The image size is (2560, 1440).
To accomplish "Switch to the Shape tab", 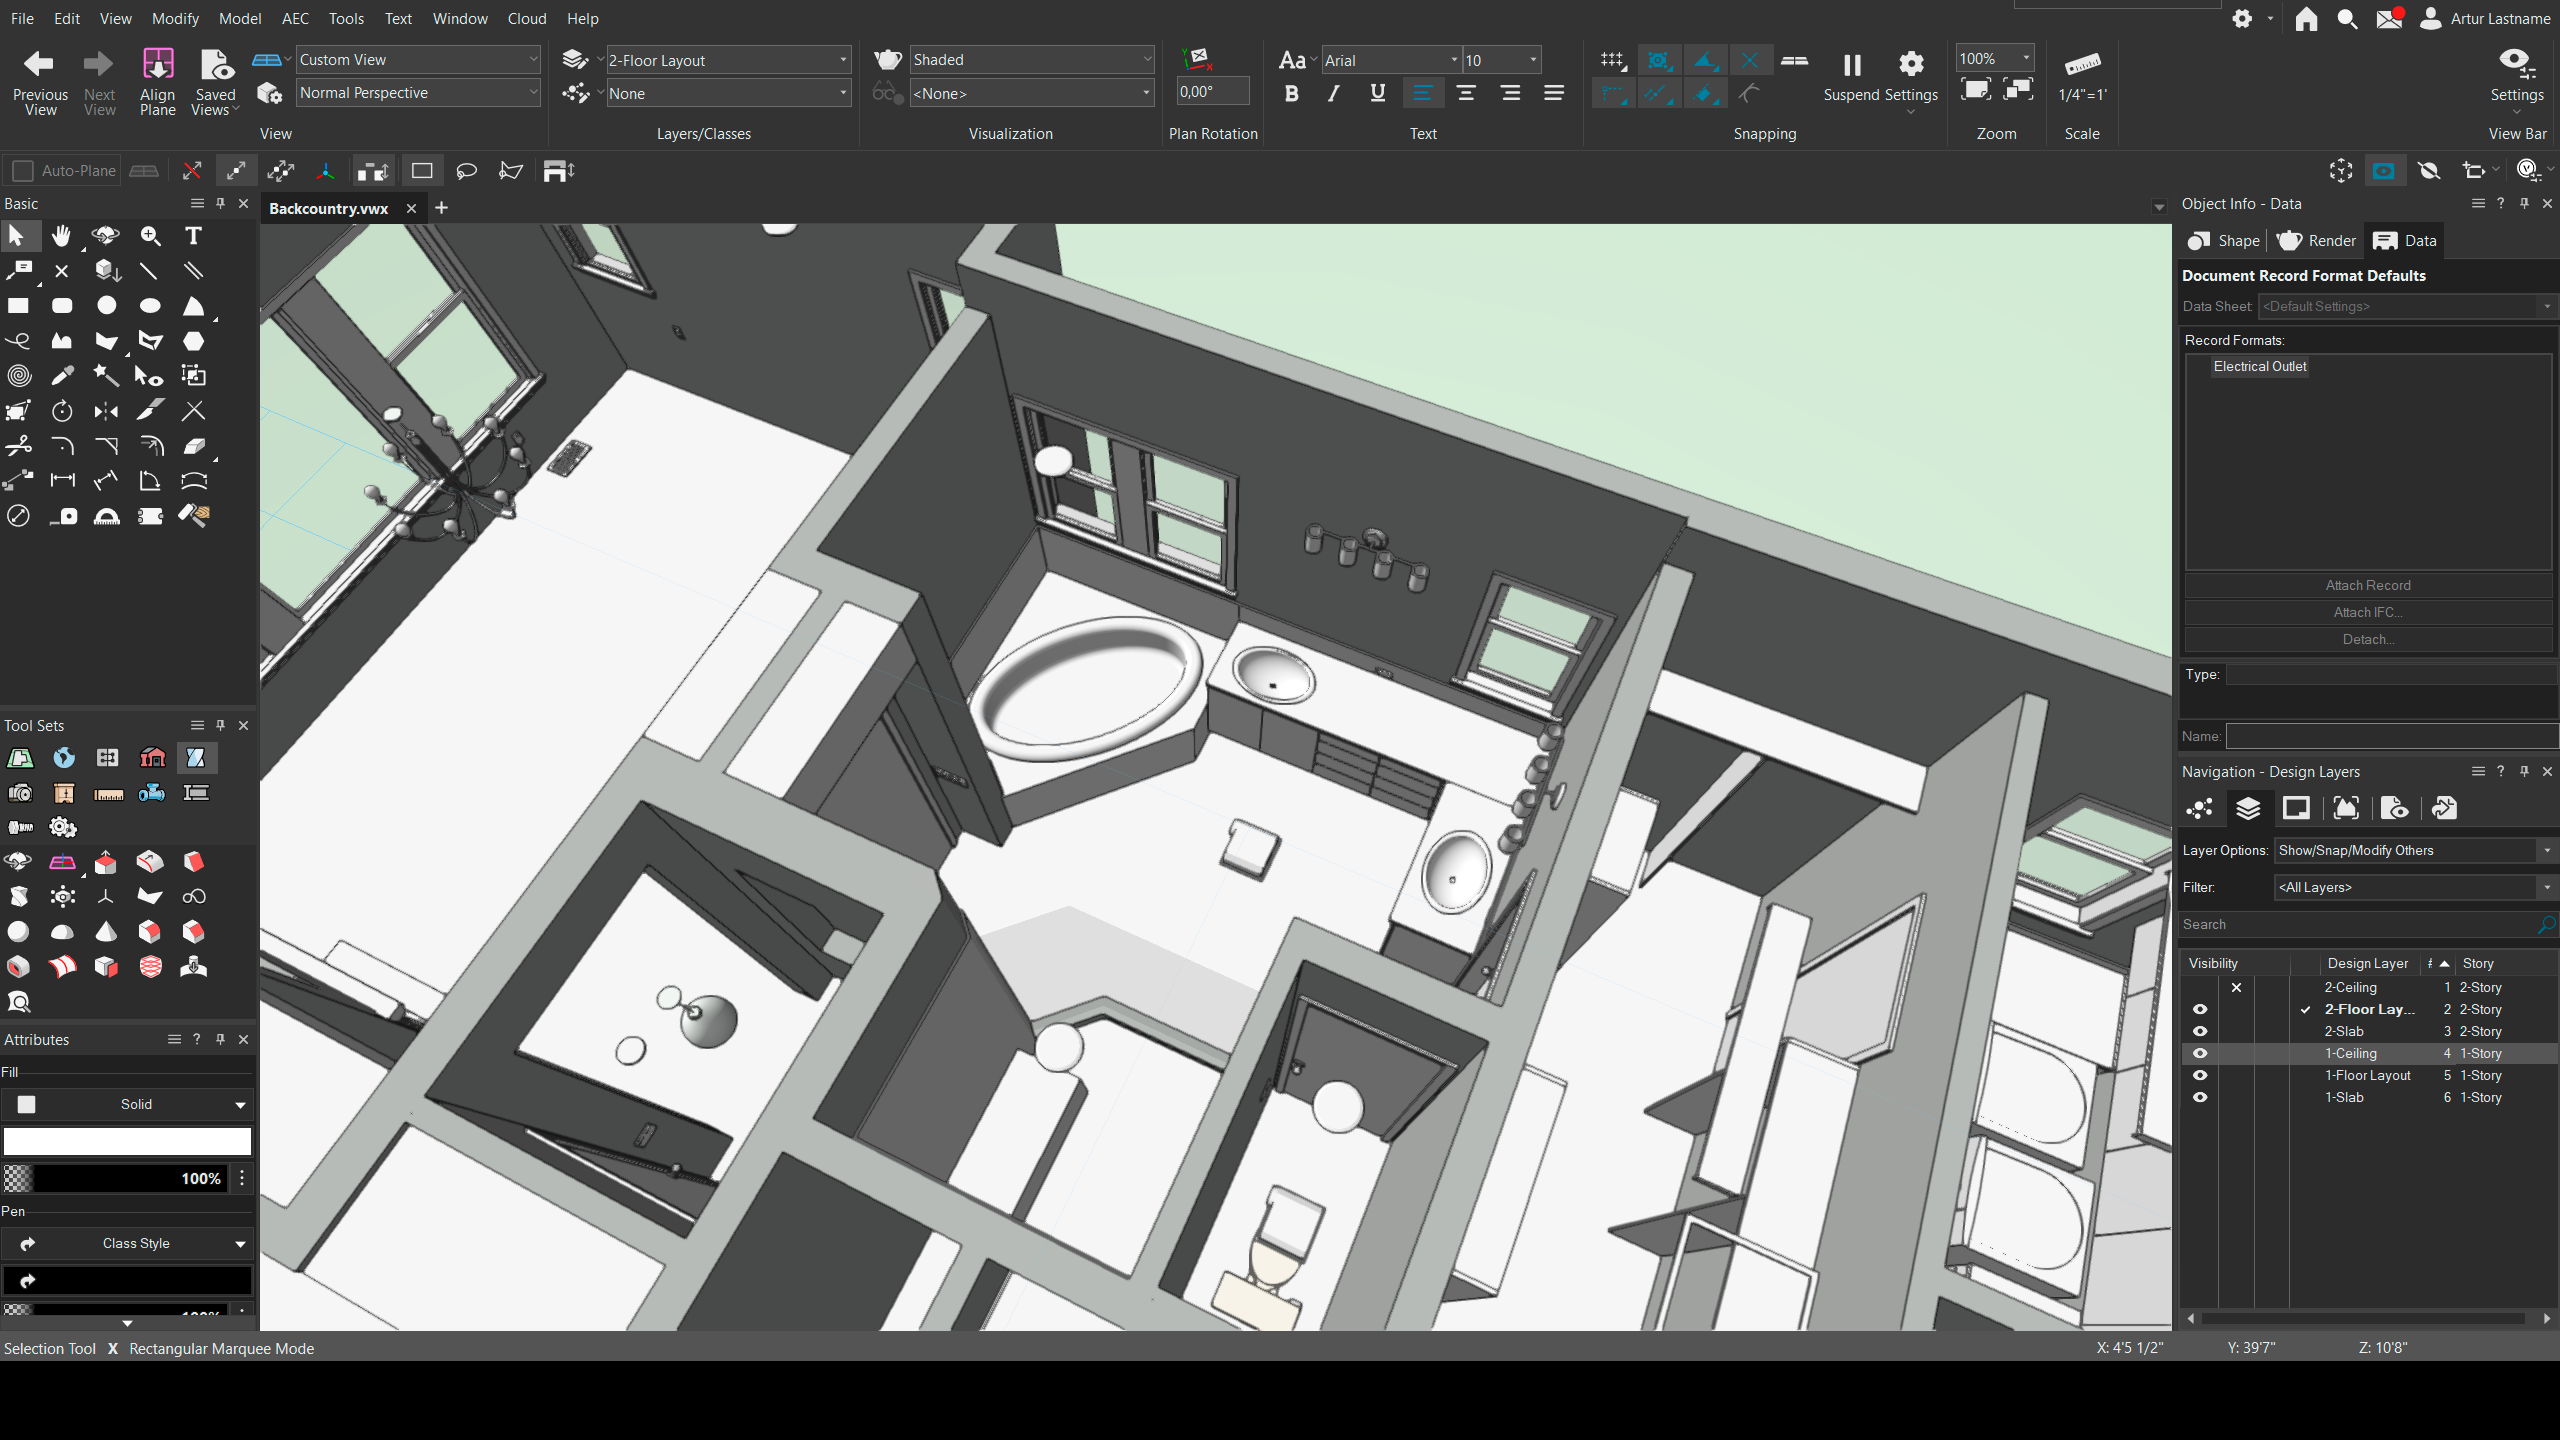I will click(2223, 241).
